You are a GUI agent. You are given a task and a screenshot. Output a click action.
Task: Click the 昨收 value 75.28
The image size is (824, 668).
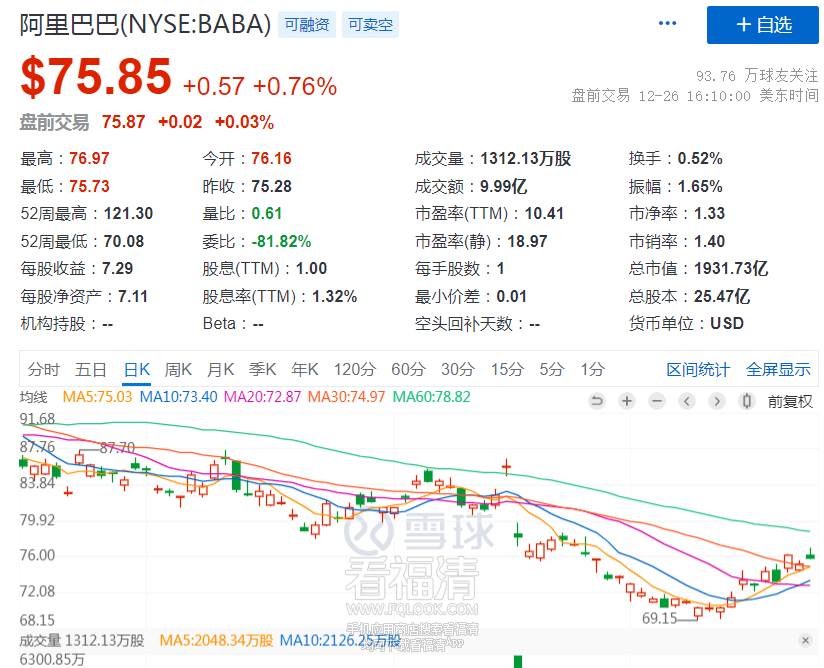271,187
